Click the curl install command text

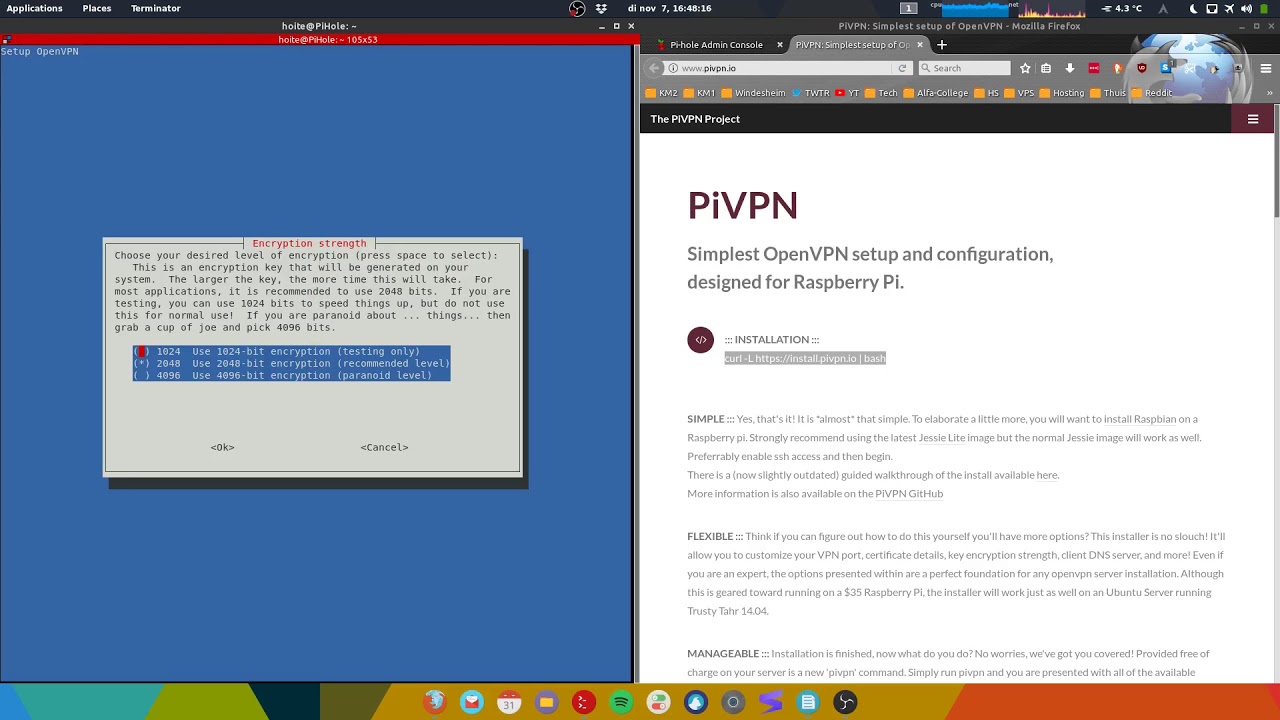[x=805, y=358]
